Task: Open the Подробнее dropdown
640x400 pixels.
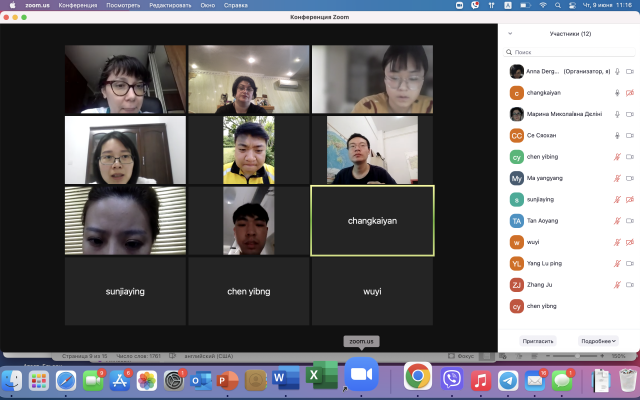Action: pyautogui.click(x=598, y=341)
